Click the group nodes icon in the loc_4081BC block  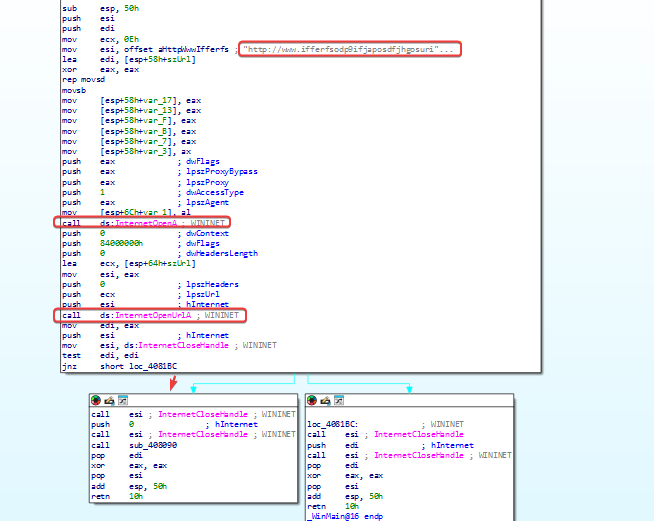pos(339,400)
